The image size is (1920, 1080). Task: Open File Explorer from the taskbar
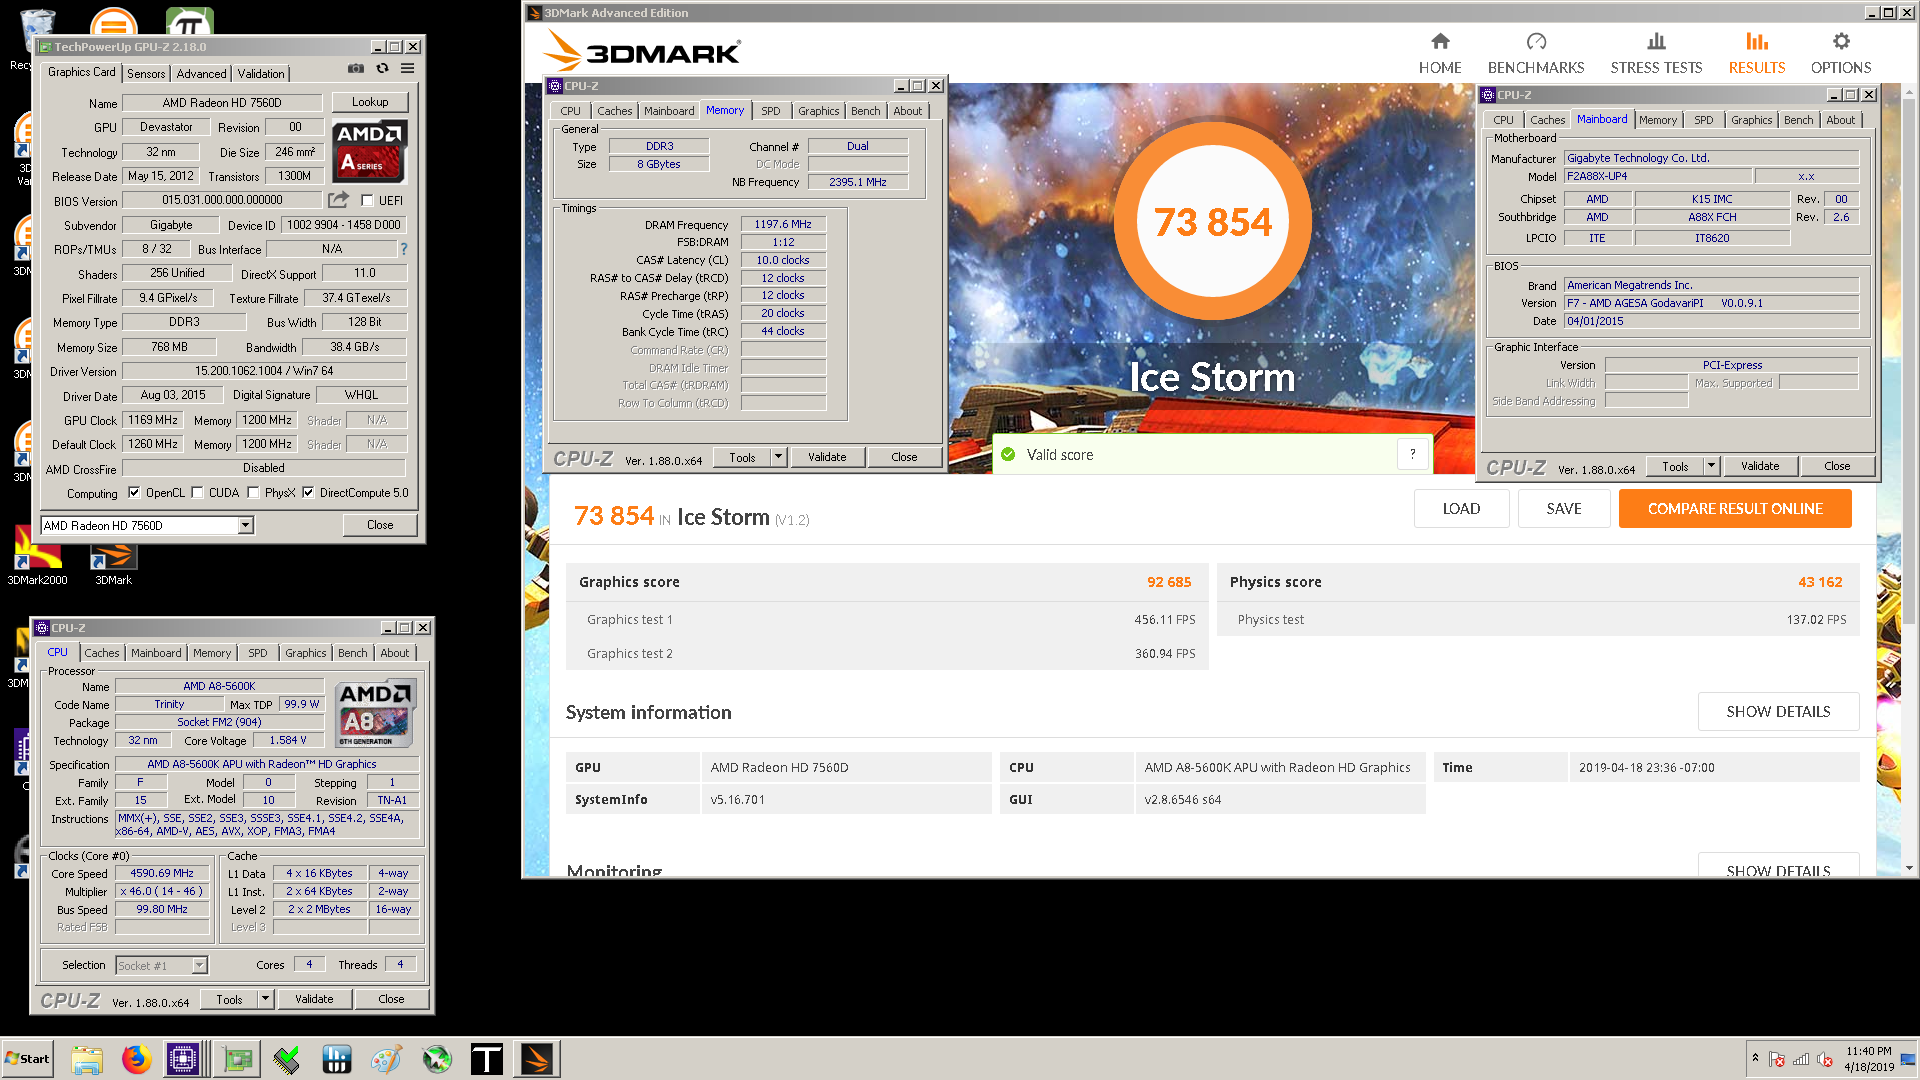[x=87, y=1059]
